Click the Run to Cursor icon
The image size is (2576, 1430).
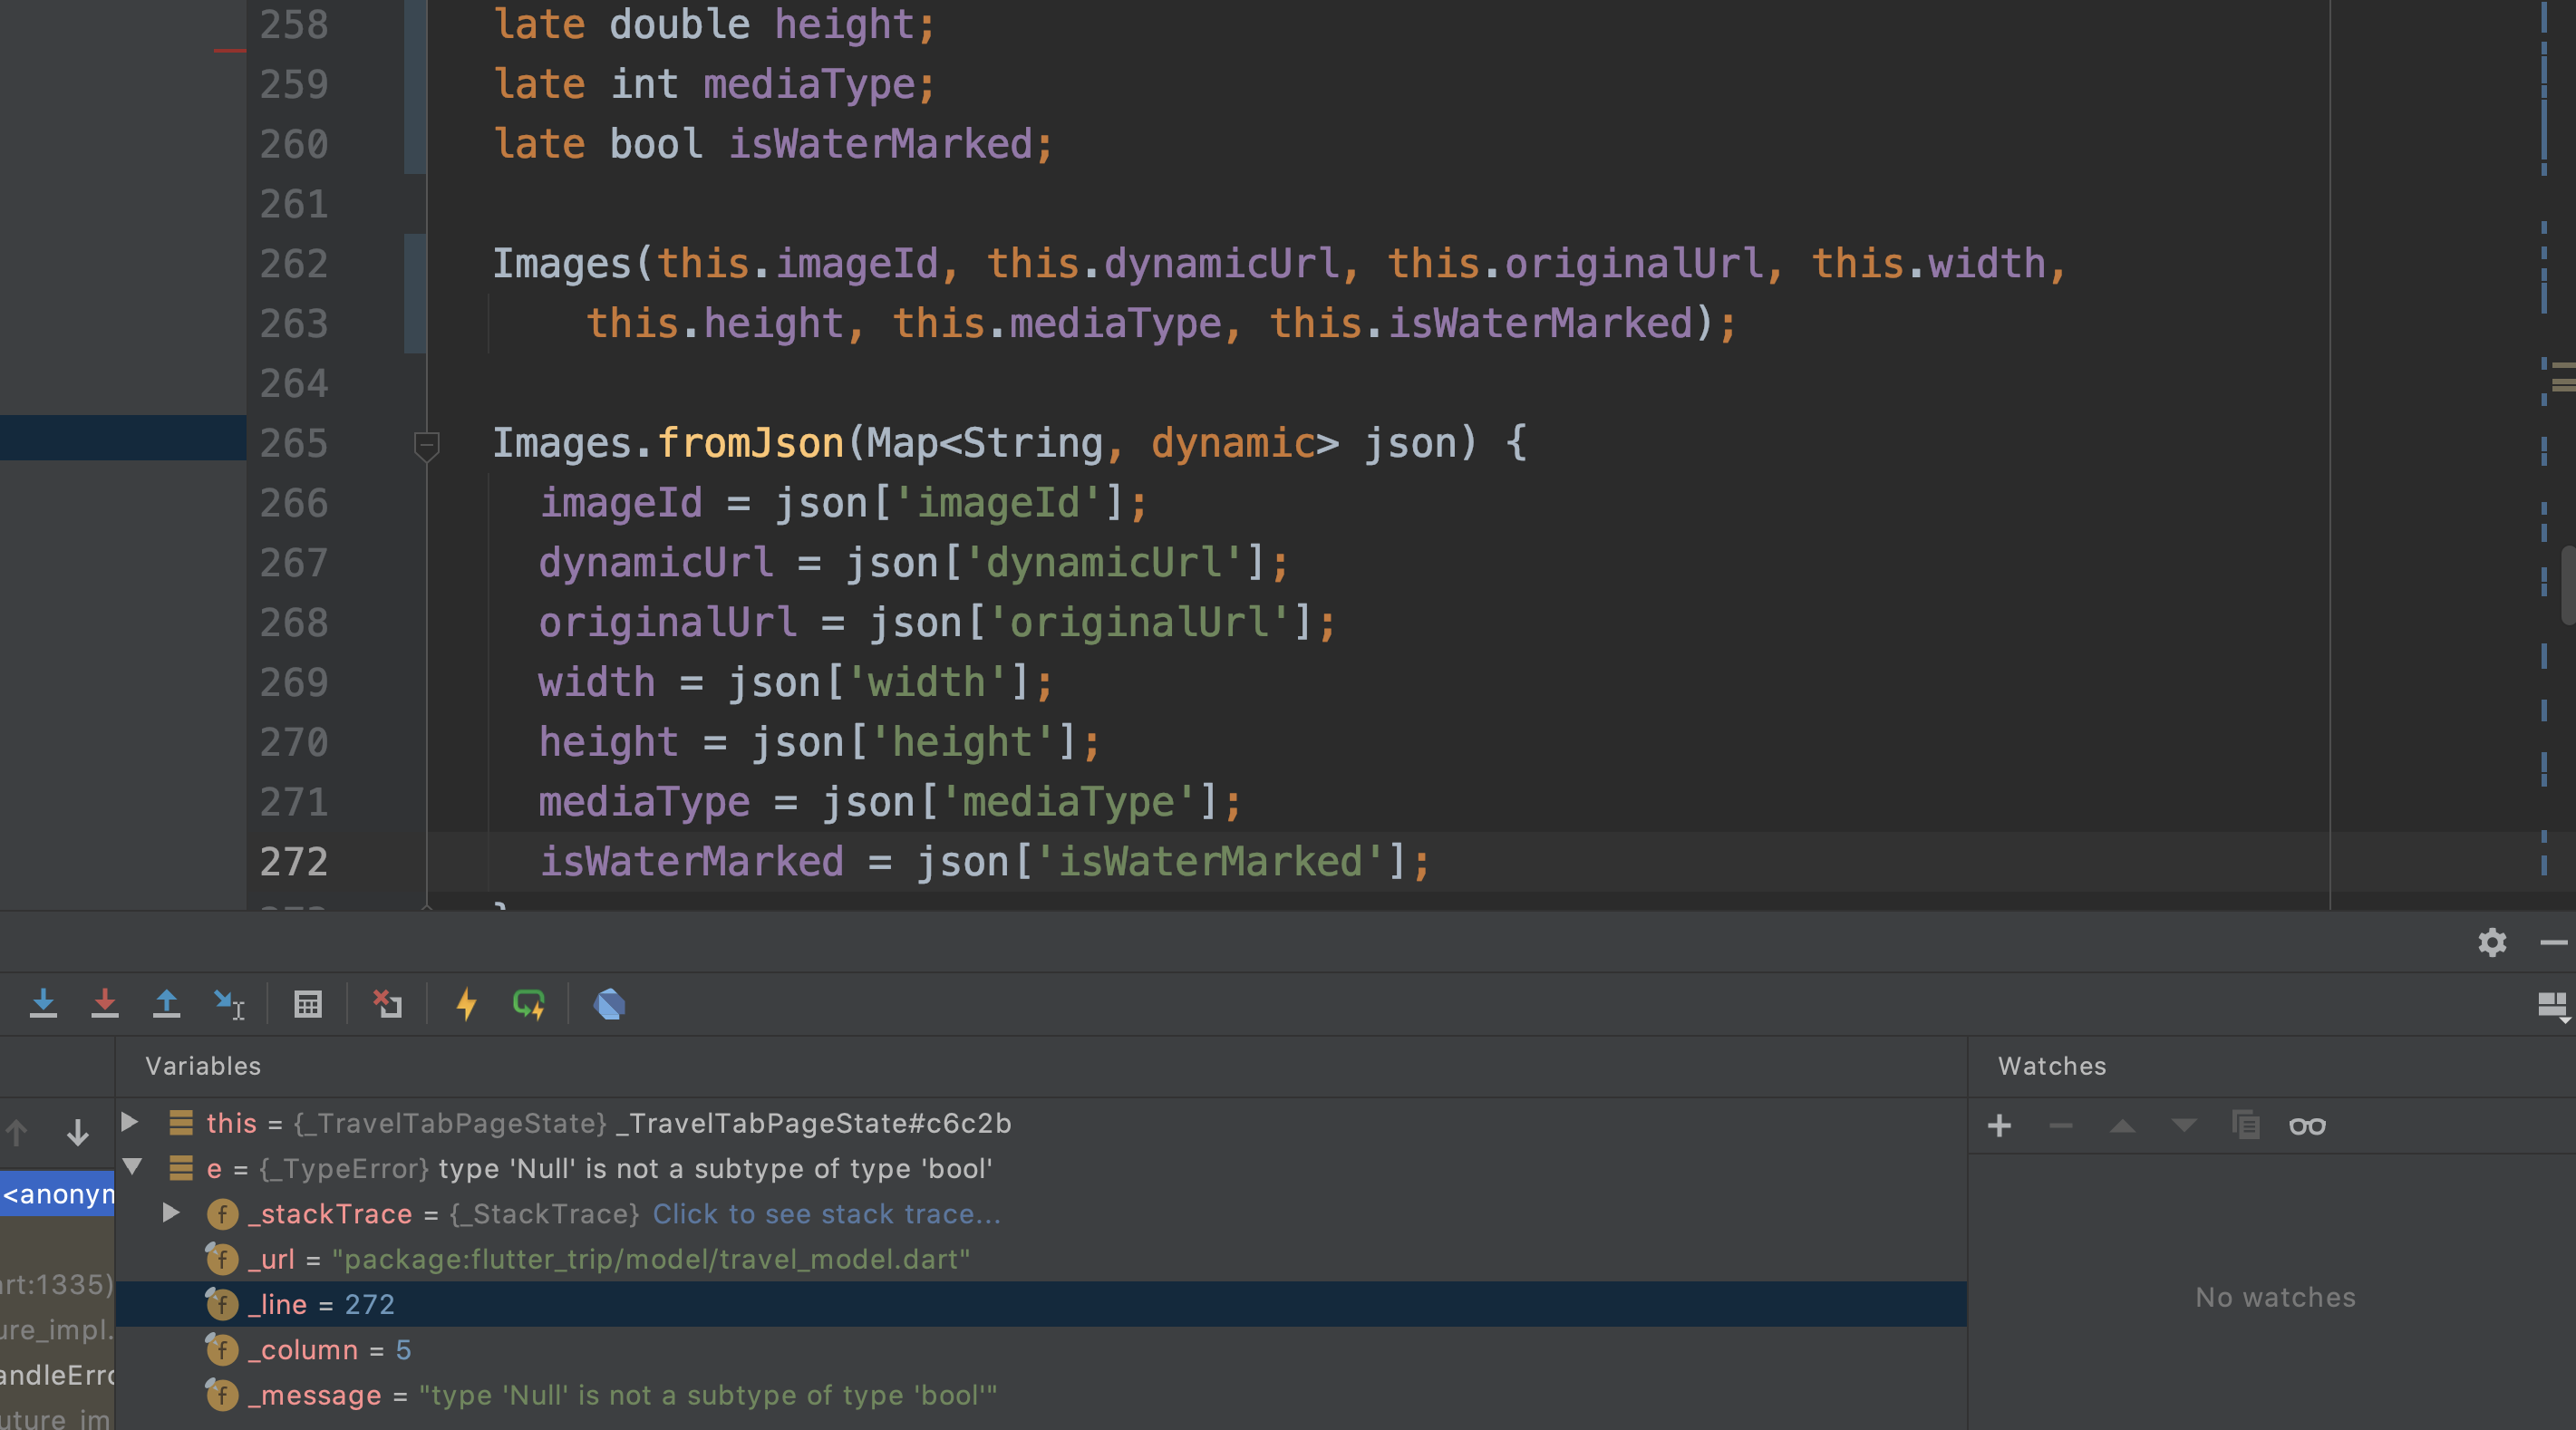pyautogui.click(x=229, y=1003)
